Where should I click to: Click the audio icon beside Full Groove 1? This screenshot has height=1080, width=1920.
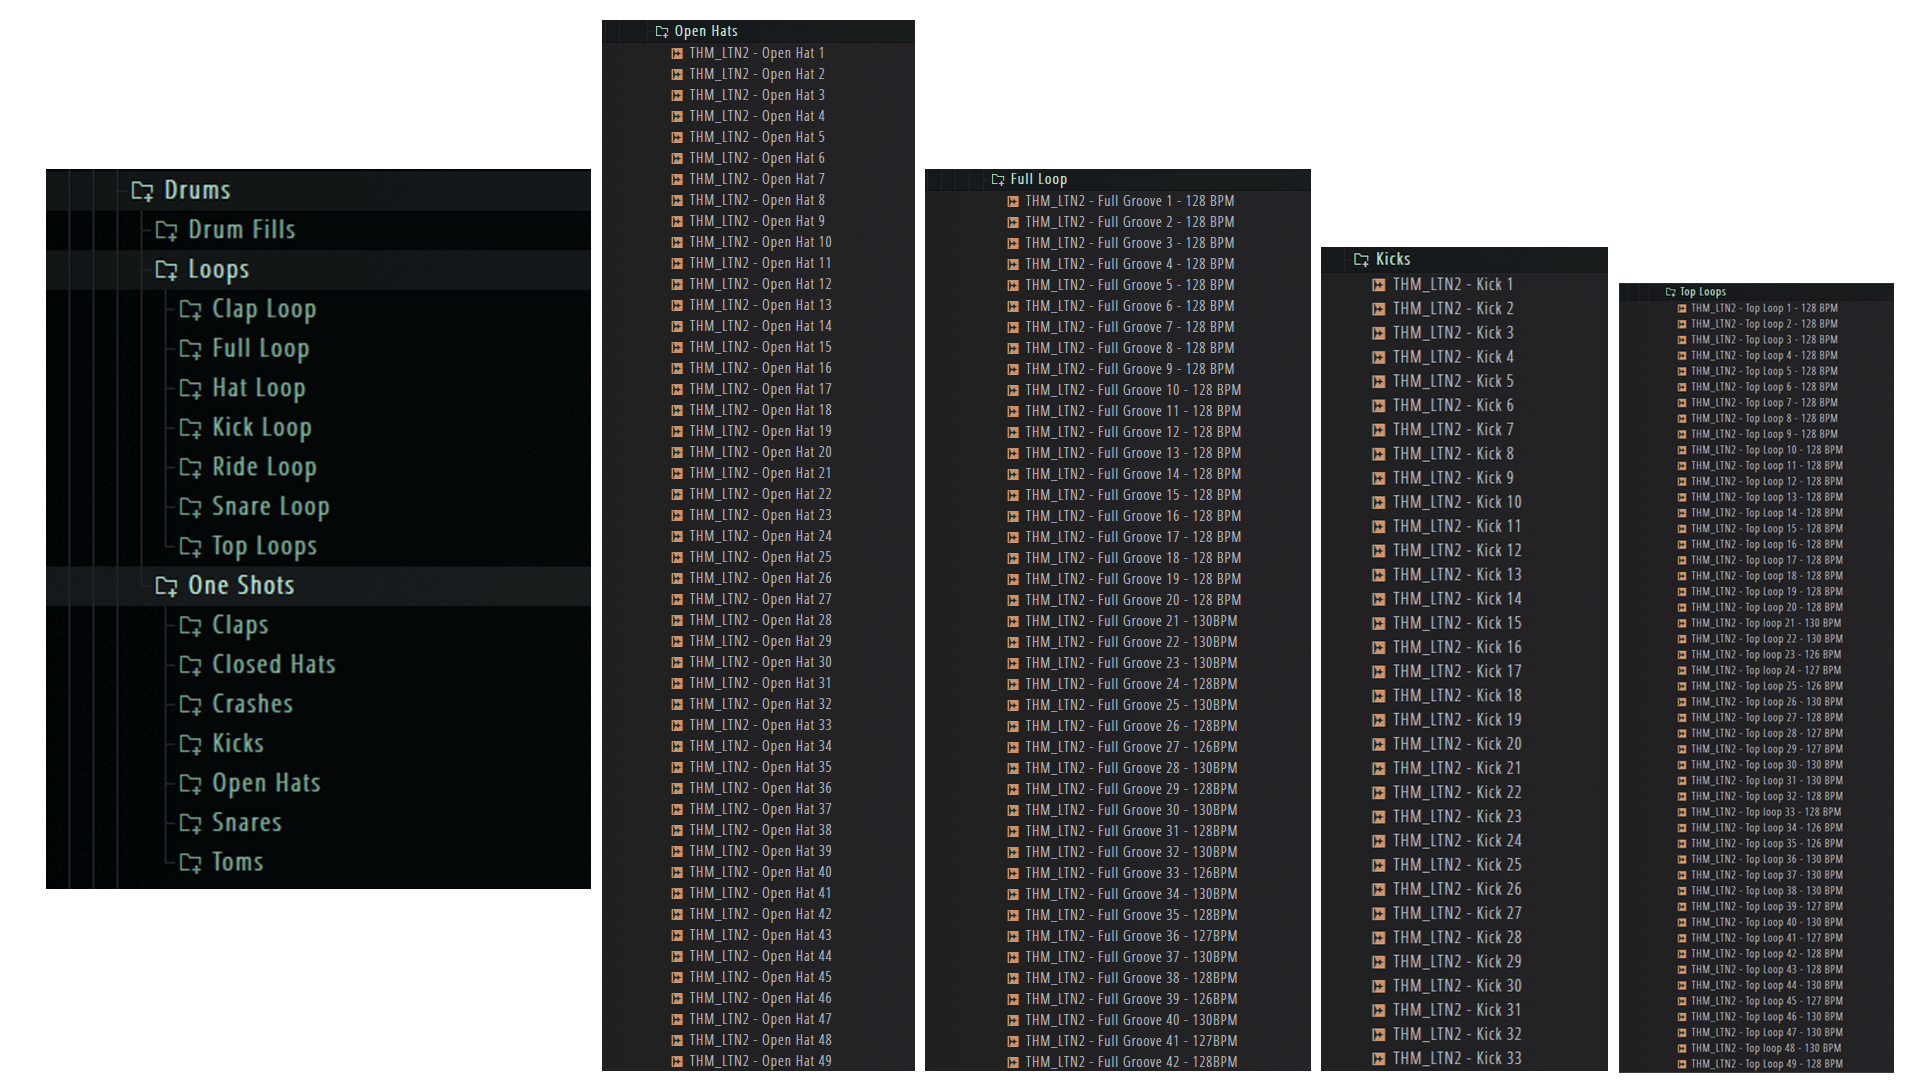(x=1013, y=201)
